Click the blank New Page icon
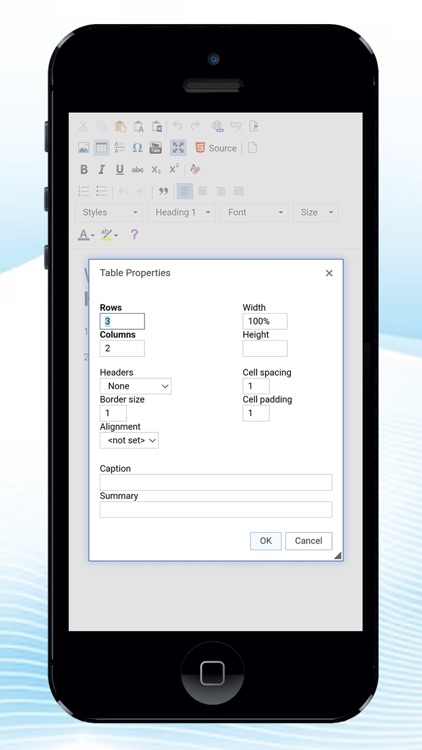Screen dimensions: 422x750 point(252,148)
